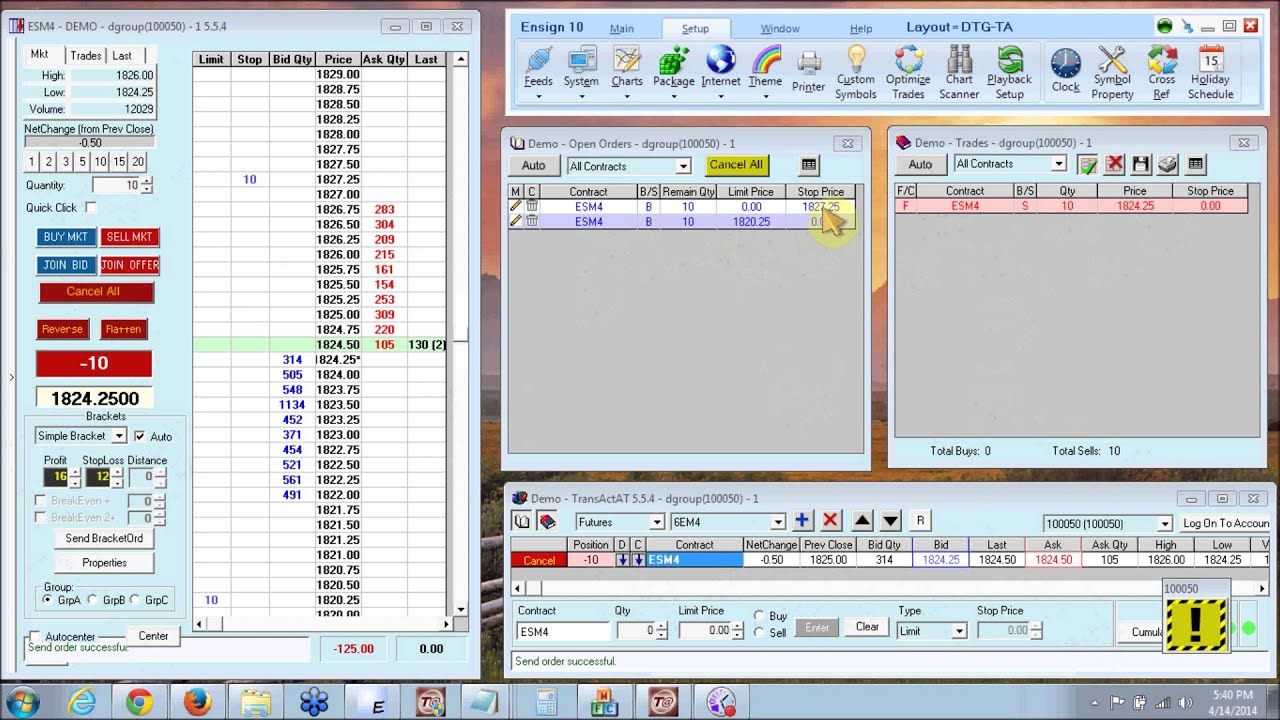This screenshot has height=720, width=1280.
Task: Click the green check icon in Trades window
Action: (x=1088, y=165)
